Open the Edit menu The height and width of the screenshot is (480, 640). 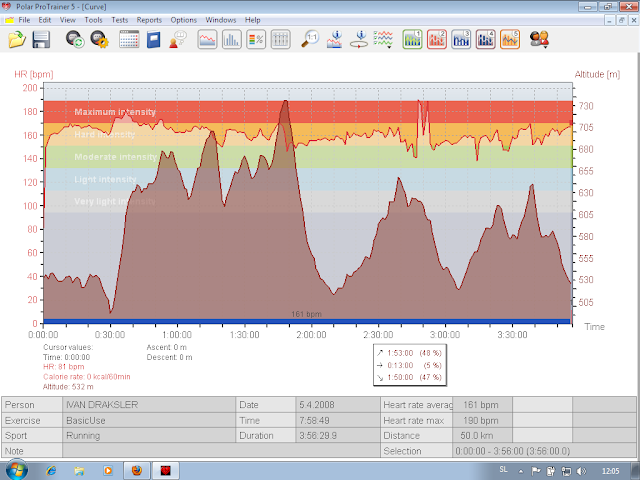[x=44, y=20]
